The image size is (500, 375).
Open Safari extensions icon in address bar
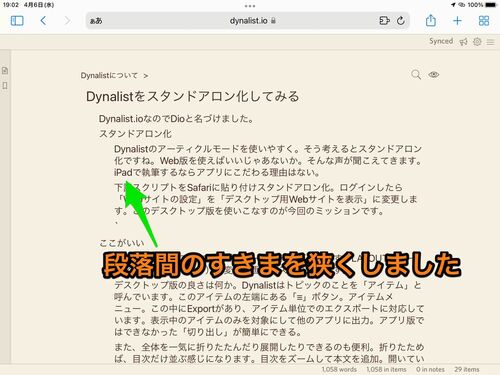pyautogui.click(x=384, y=21)
